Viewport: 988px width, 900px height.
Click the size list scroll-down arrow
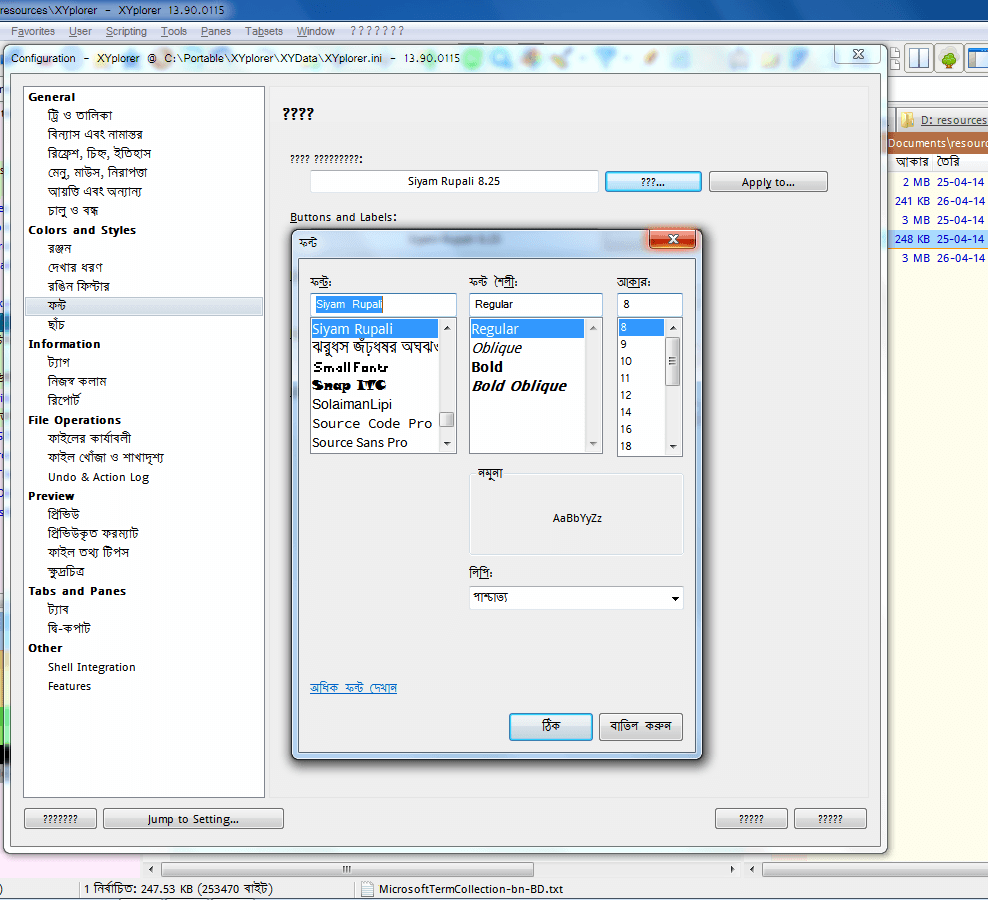point(673,446)
